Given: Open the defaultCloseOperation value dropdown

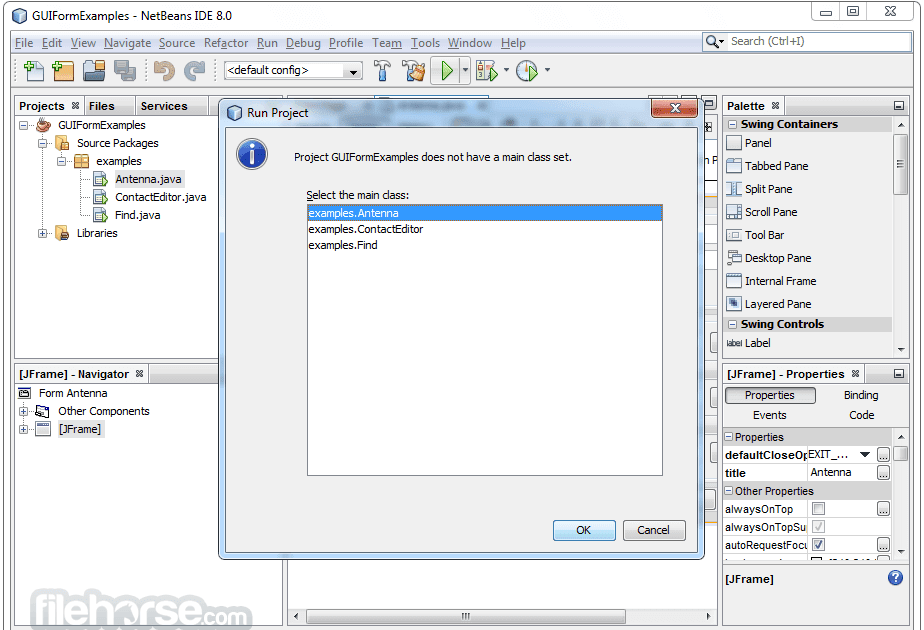Looking at the screenshot, I should [865, 454].
